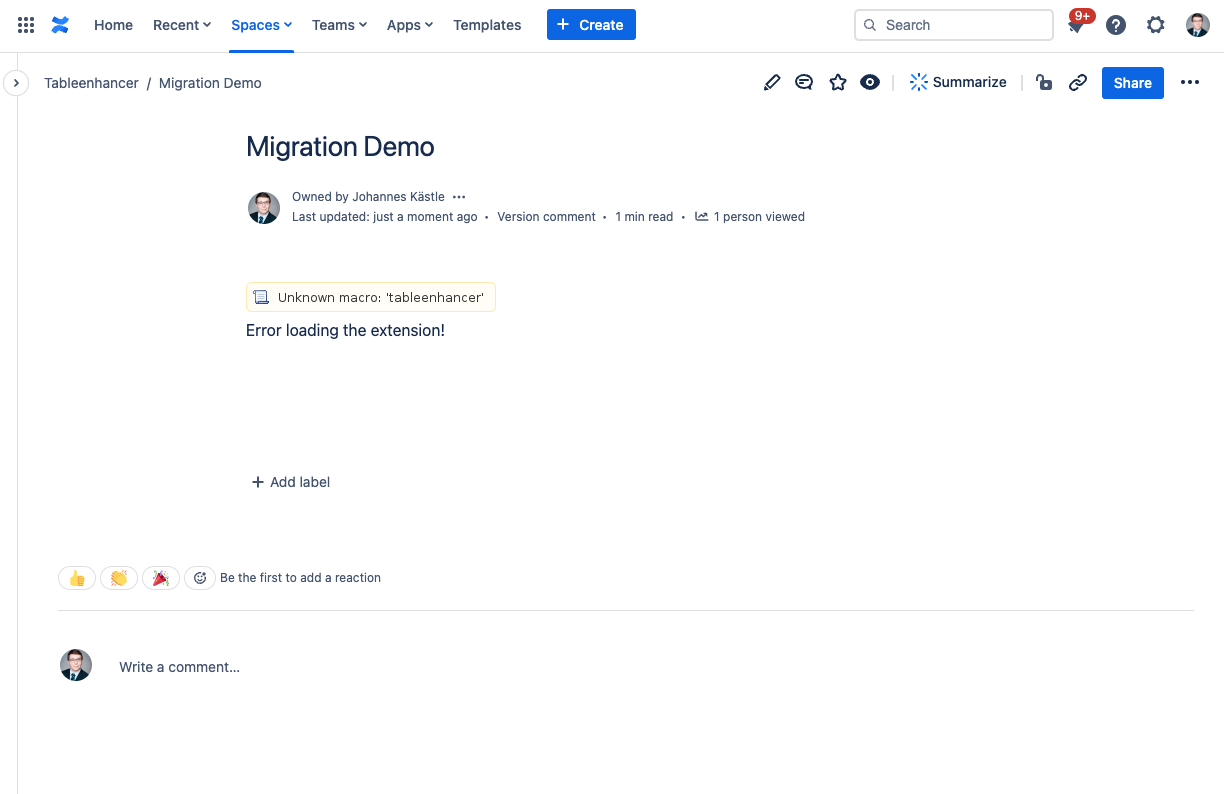Click the Tableenhancer breadcrumb link
The height and width of the screenshot is (794, 1224).
pos(91,83)
